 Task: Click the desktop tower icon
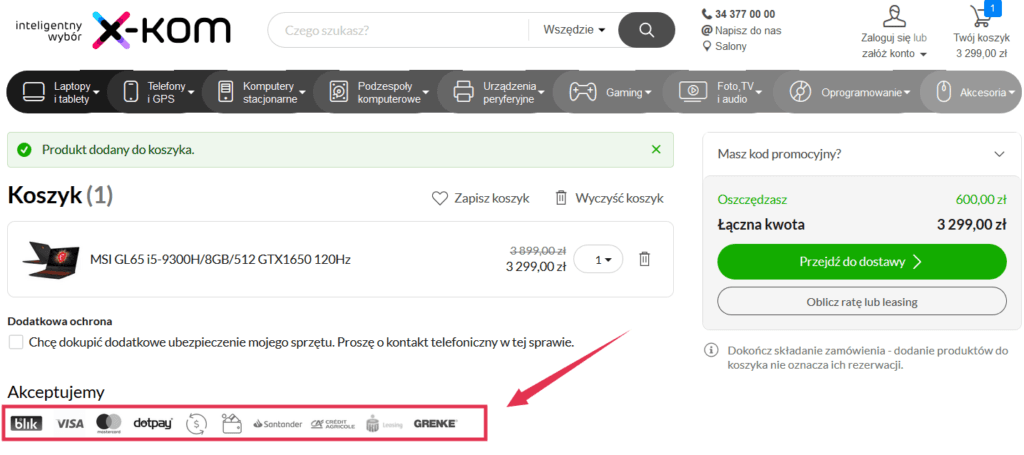pos(225,91)
